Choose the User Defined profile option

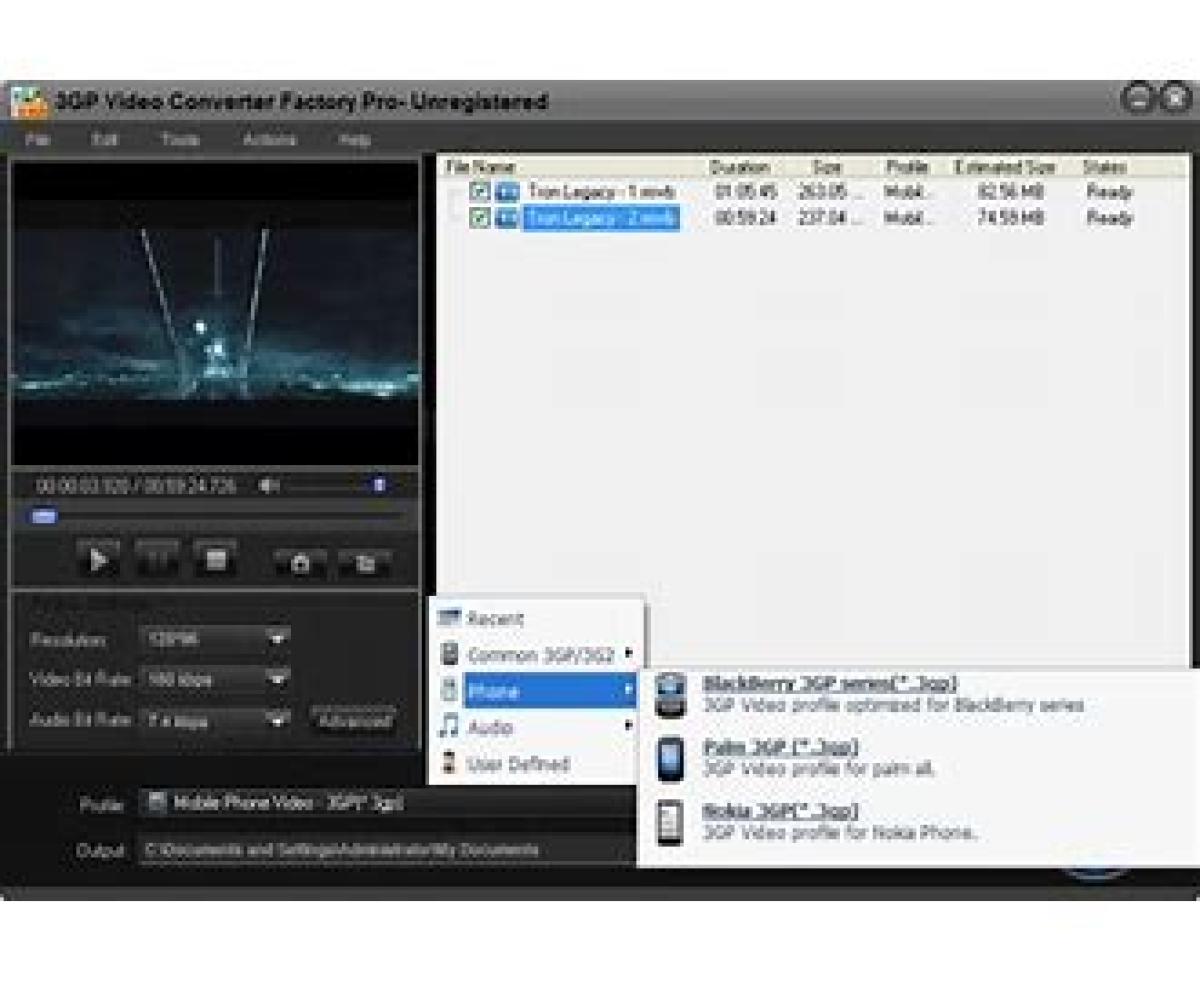[x=517, y=765]
